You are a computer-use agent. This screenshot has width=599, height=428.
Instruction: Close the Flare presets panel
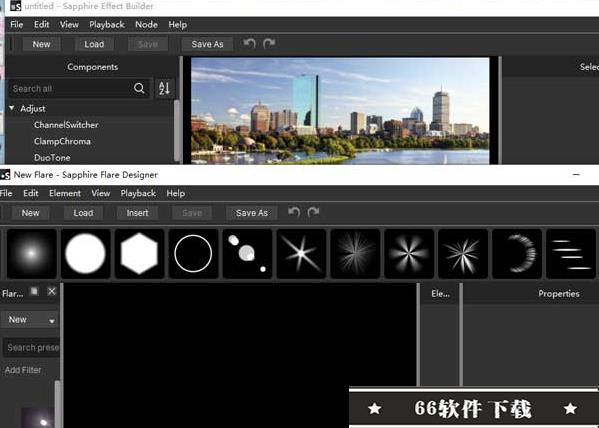[52, 292]
